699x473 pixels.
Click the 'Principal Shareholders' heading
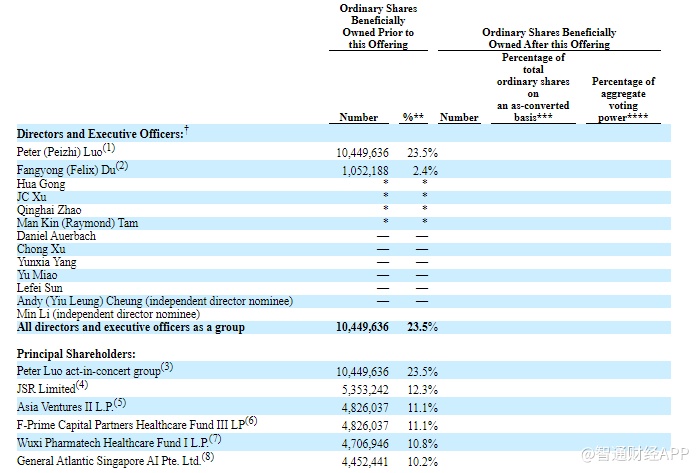click(76, 354)
